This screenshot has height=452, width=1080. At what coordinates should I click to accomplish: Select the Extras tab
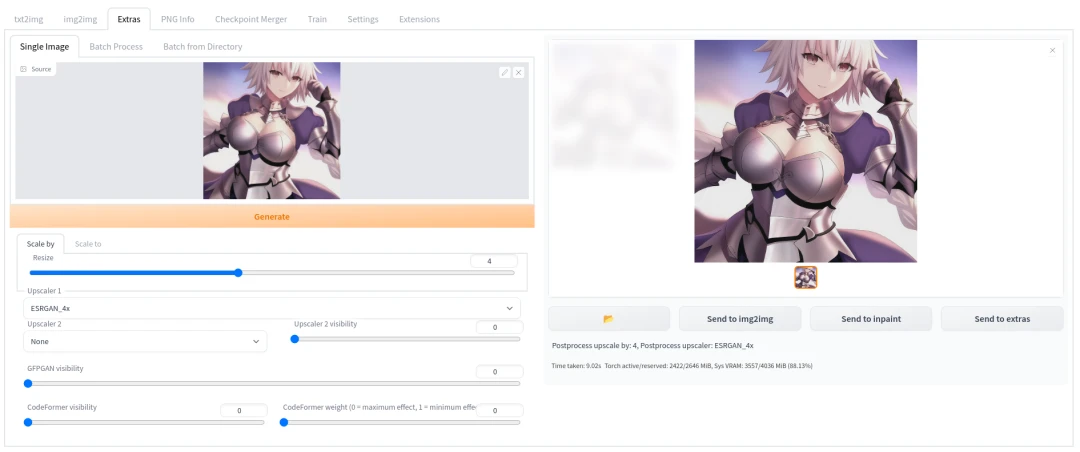click(x=129, y=19)
